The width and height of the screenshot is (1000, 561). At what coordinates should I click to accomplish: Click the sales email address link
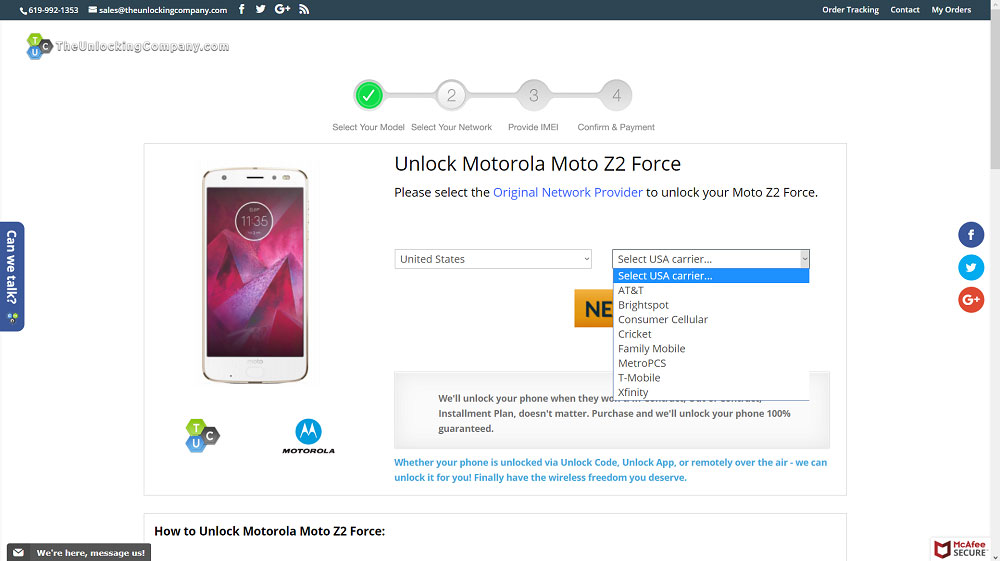[x=158, y=10]
